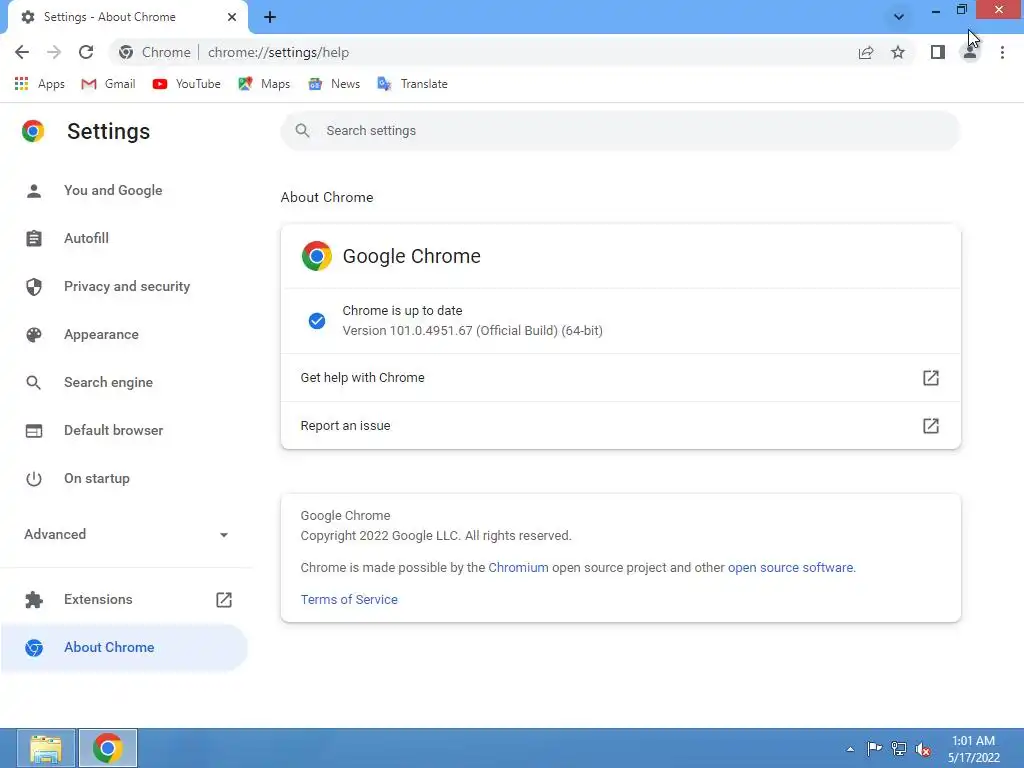Screen dimensions: 1024x768
Task: Select Search engine in sidebar
Action: pos(108,382)
